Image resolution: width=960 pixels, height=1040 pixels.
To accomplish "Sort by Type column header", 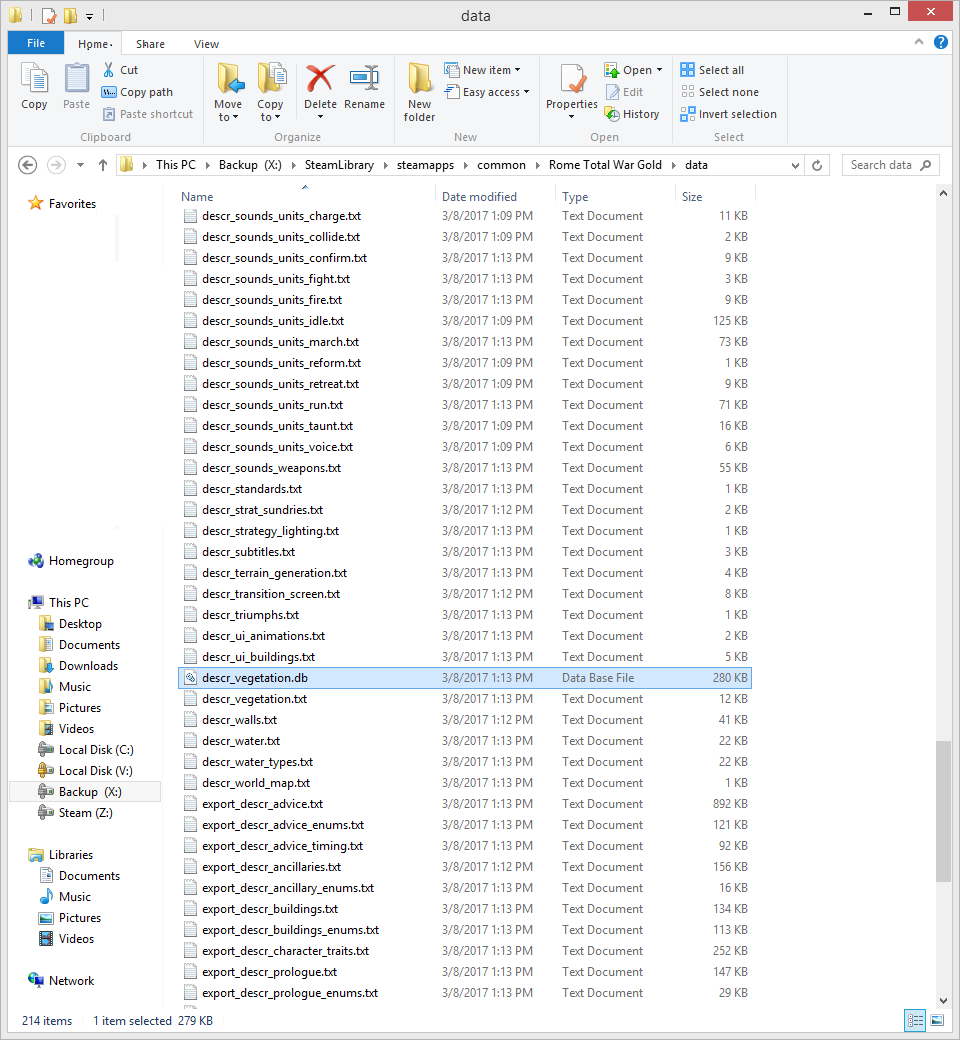I will (575, 196).
